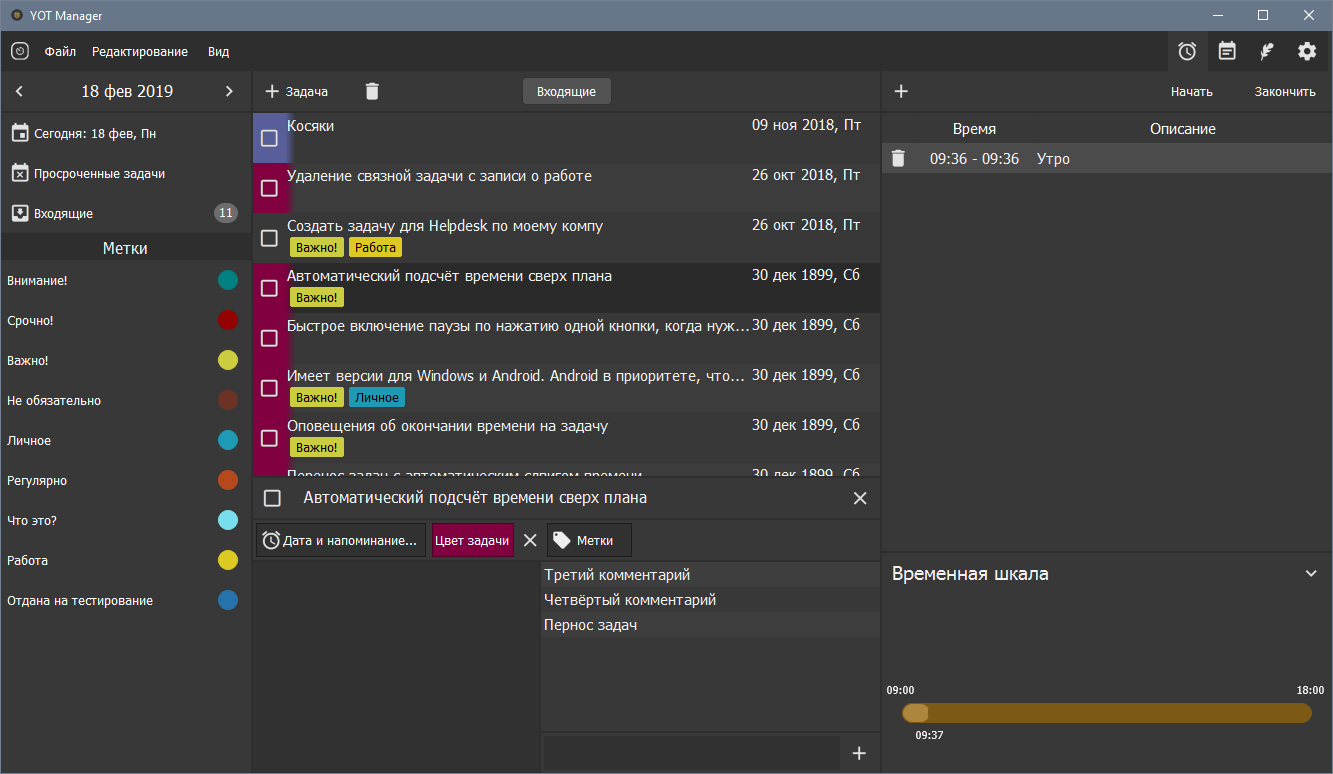Click the trash icon next to Задача button
This screenshot has height=774, width=1333.
pyautogui.click(x=372, y=91)
